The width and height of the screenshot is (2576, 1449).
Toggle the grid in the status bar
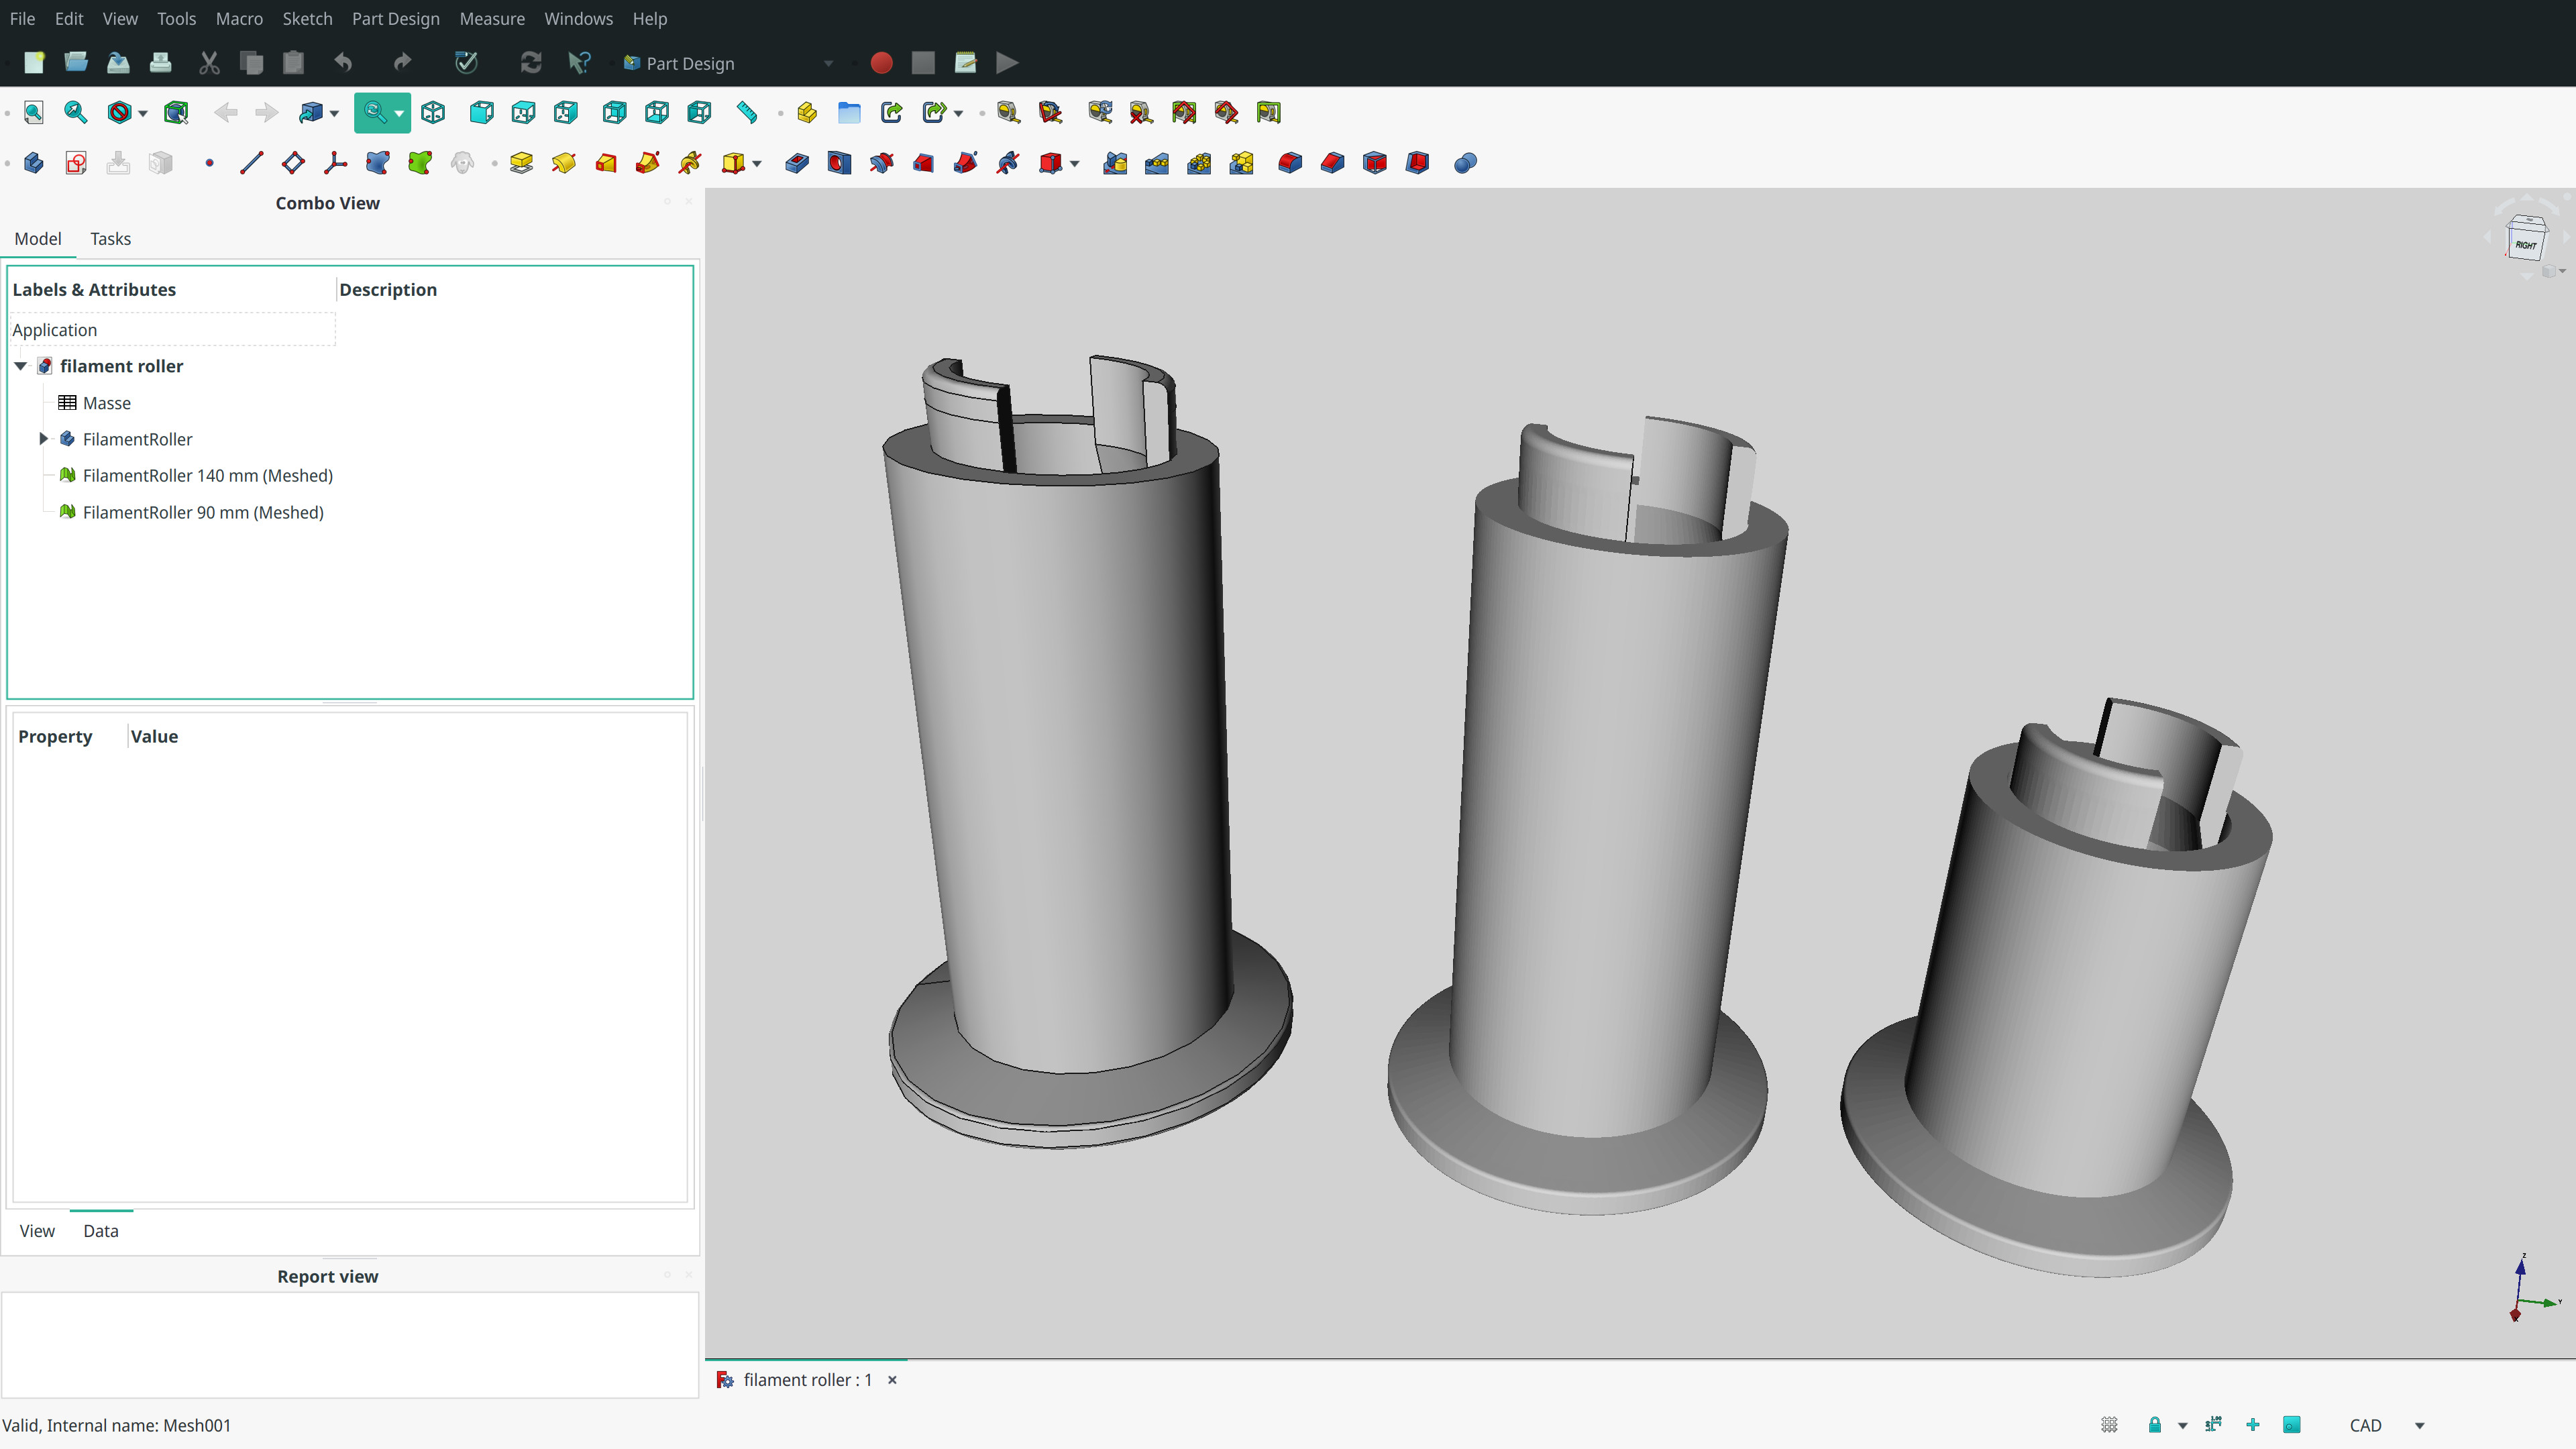2109,1425
